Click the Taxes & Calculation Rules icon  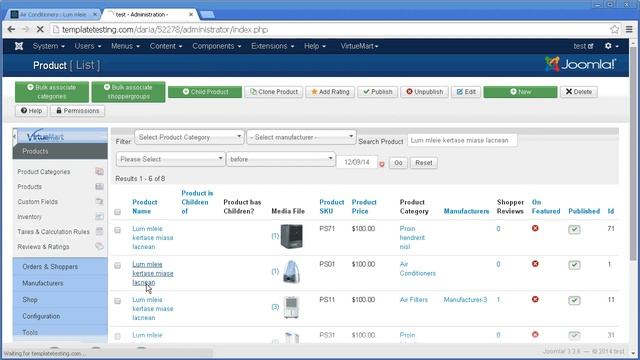[99, 231]
